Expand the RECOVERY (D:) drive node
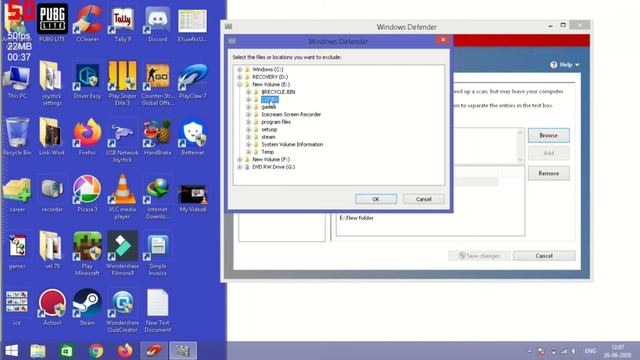640x360 pixels. point(240,77)
